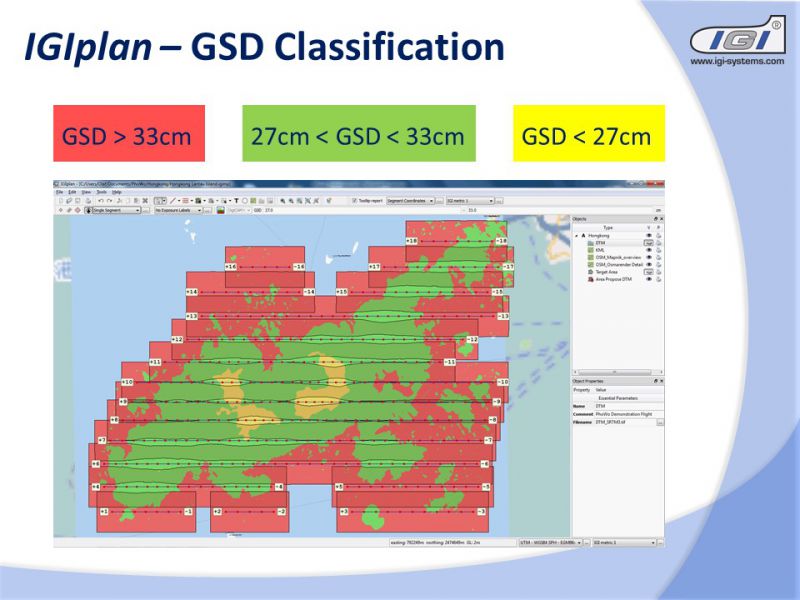Click the first magnifier zoom icon
800x600 pixels.
click(x=283, y=201)
